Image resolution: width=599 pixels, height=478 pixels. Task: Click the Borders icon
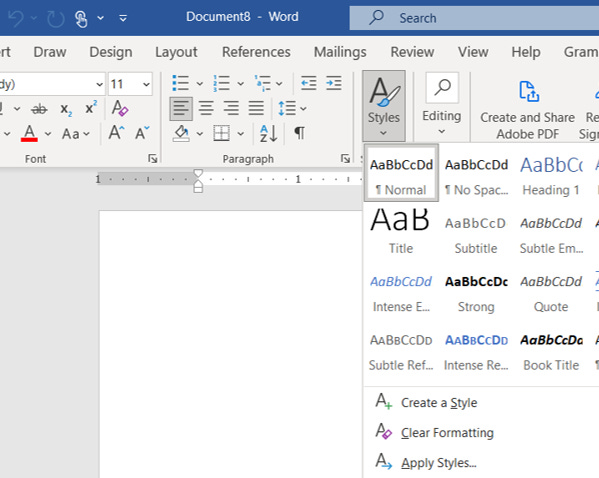[x=222, y=134]
